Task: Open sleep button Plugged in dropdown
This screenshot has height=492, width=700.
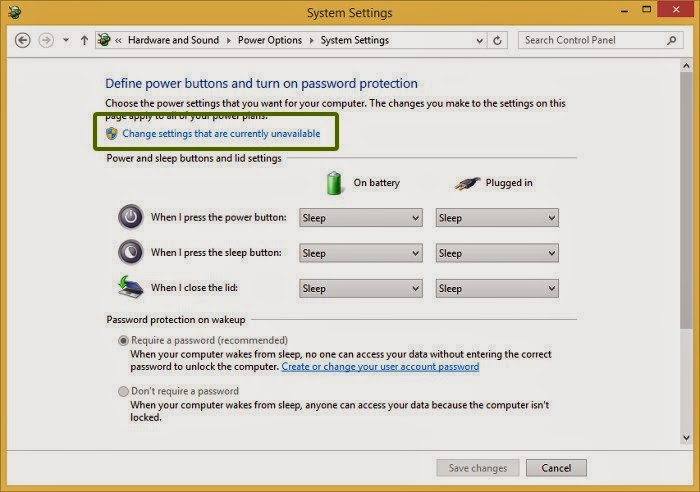Action: (497, 253)
